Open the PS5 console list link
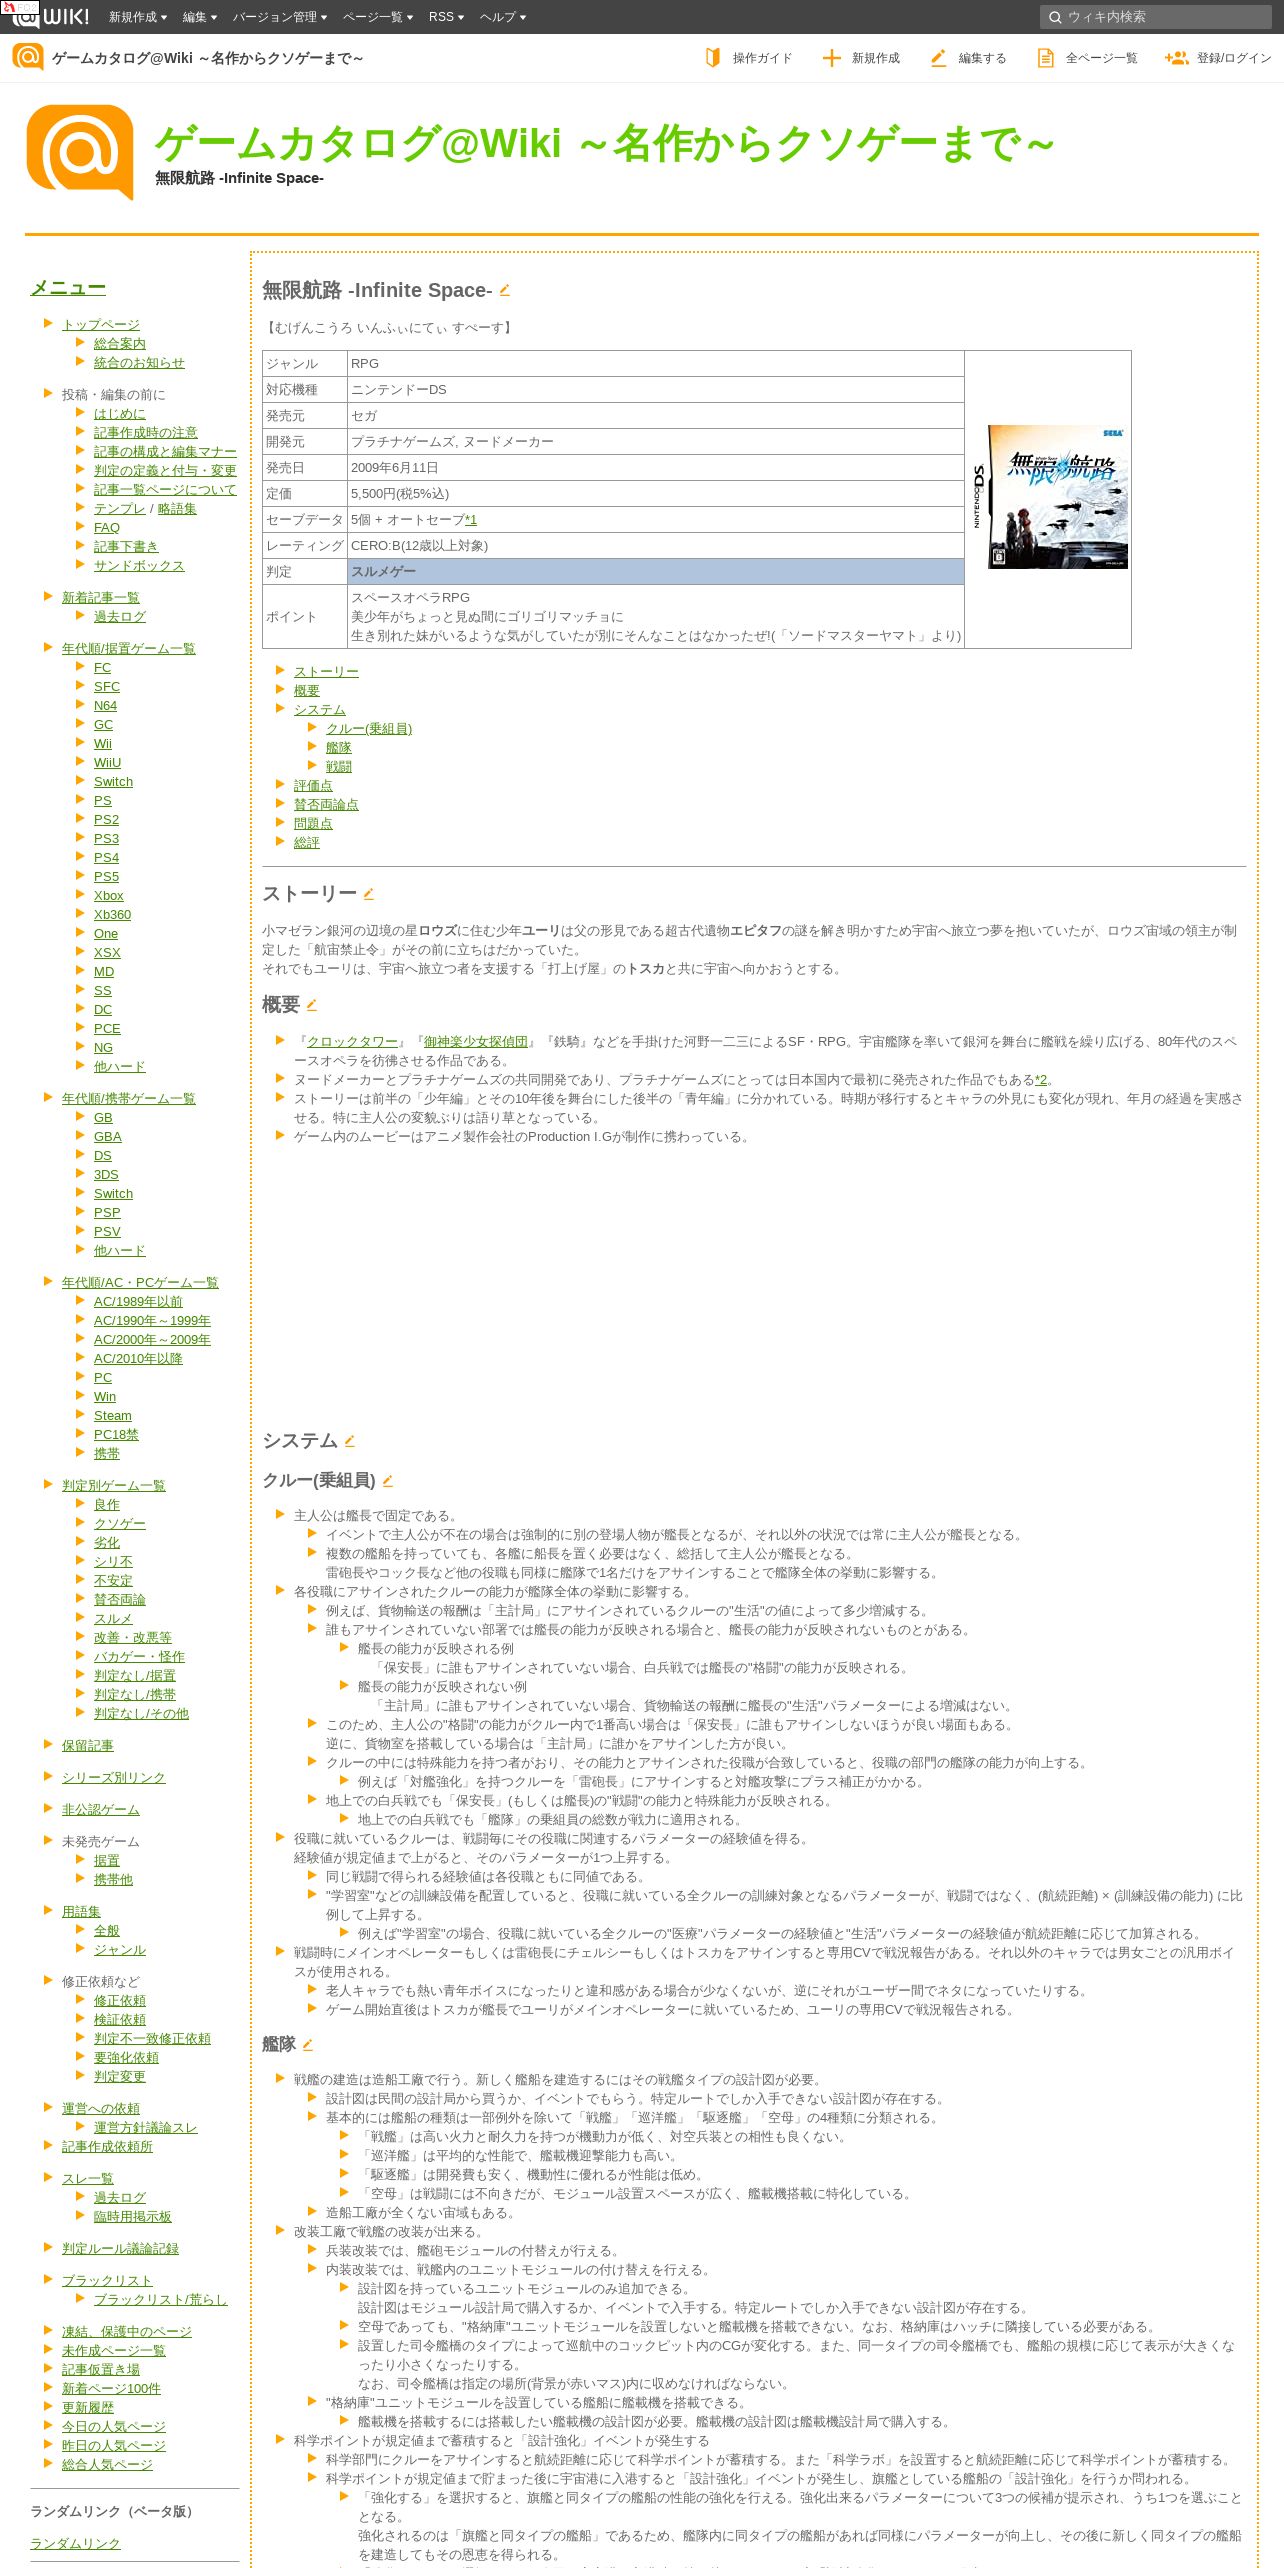Screen dimensions: 1284x2568 [106, 876]
